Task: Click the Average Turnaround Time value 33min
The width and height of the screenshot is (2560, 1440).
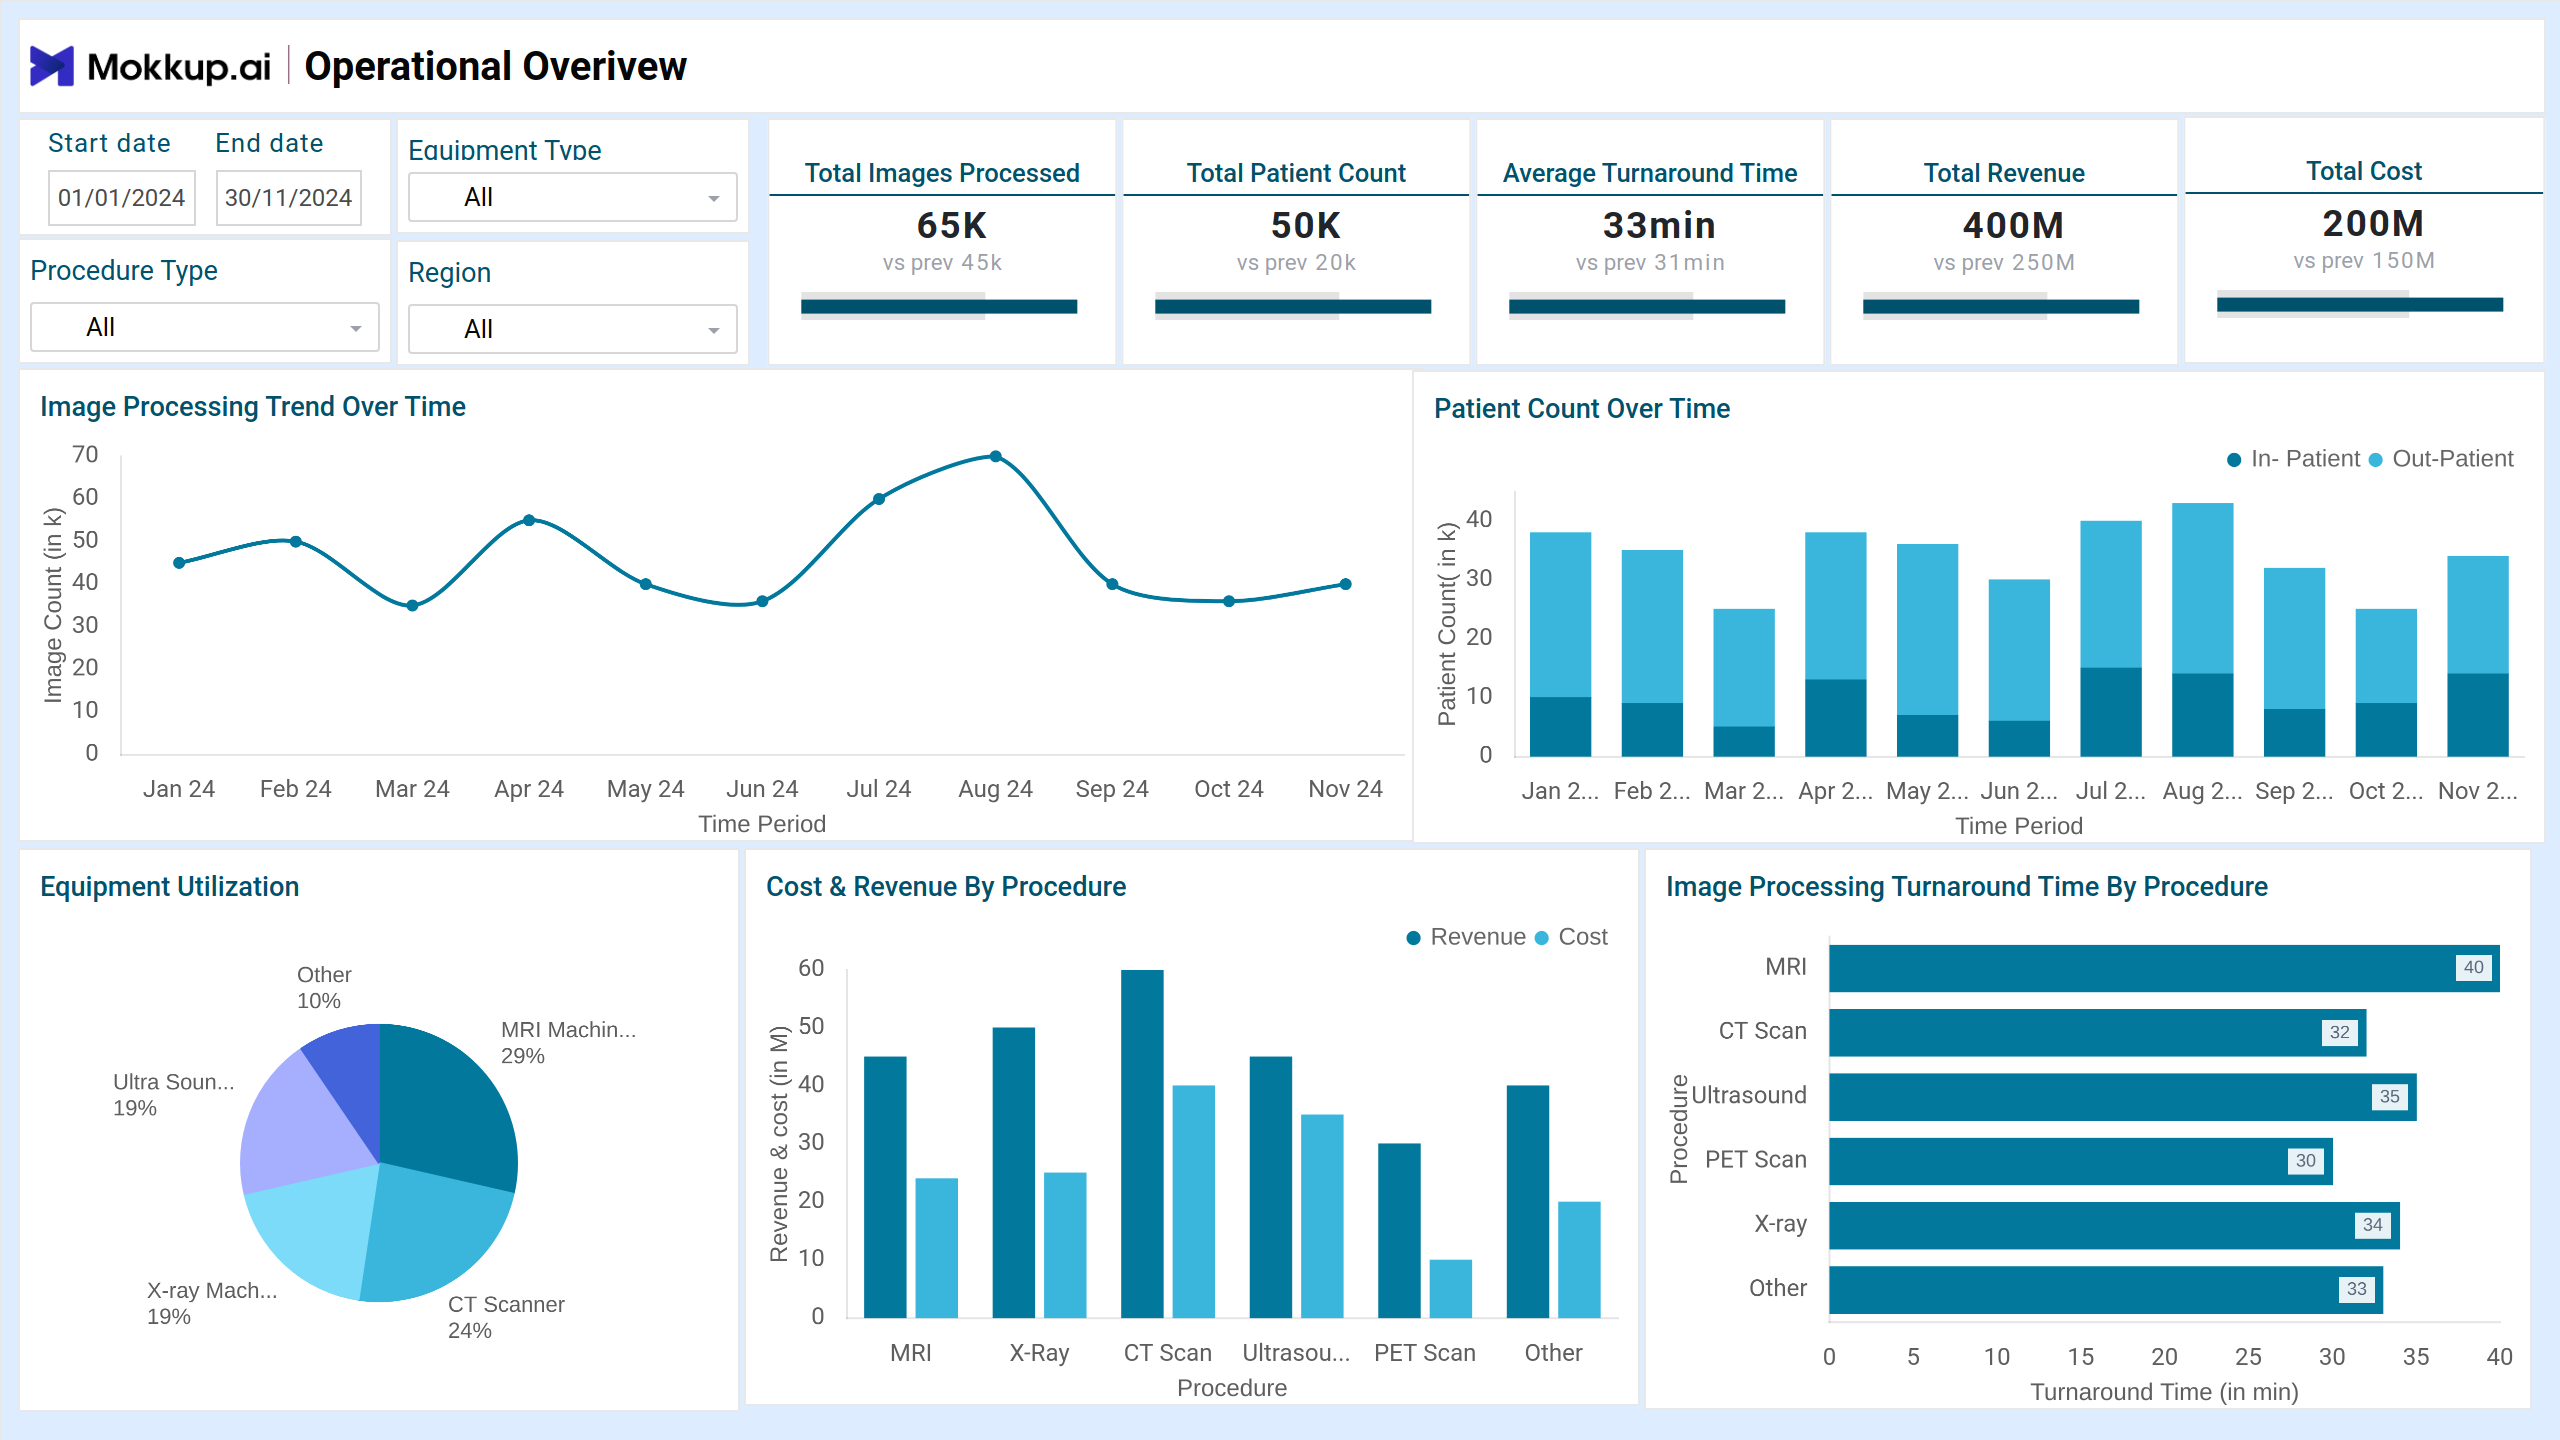Action: 1659,226
